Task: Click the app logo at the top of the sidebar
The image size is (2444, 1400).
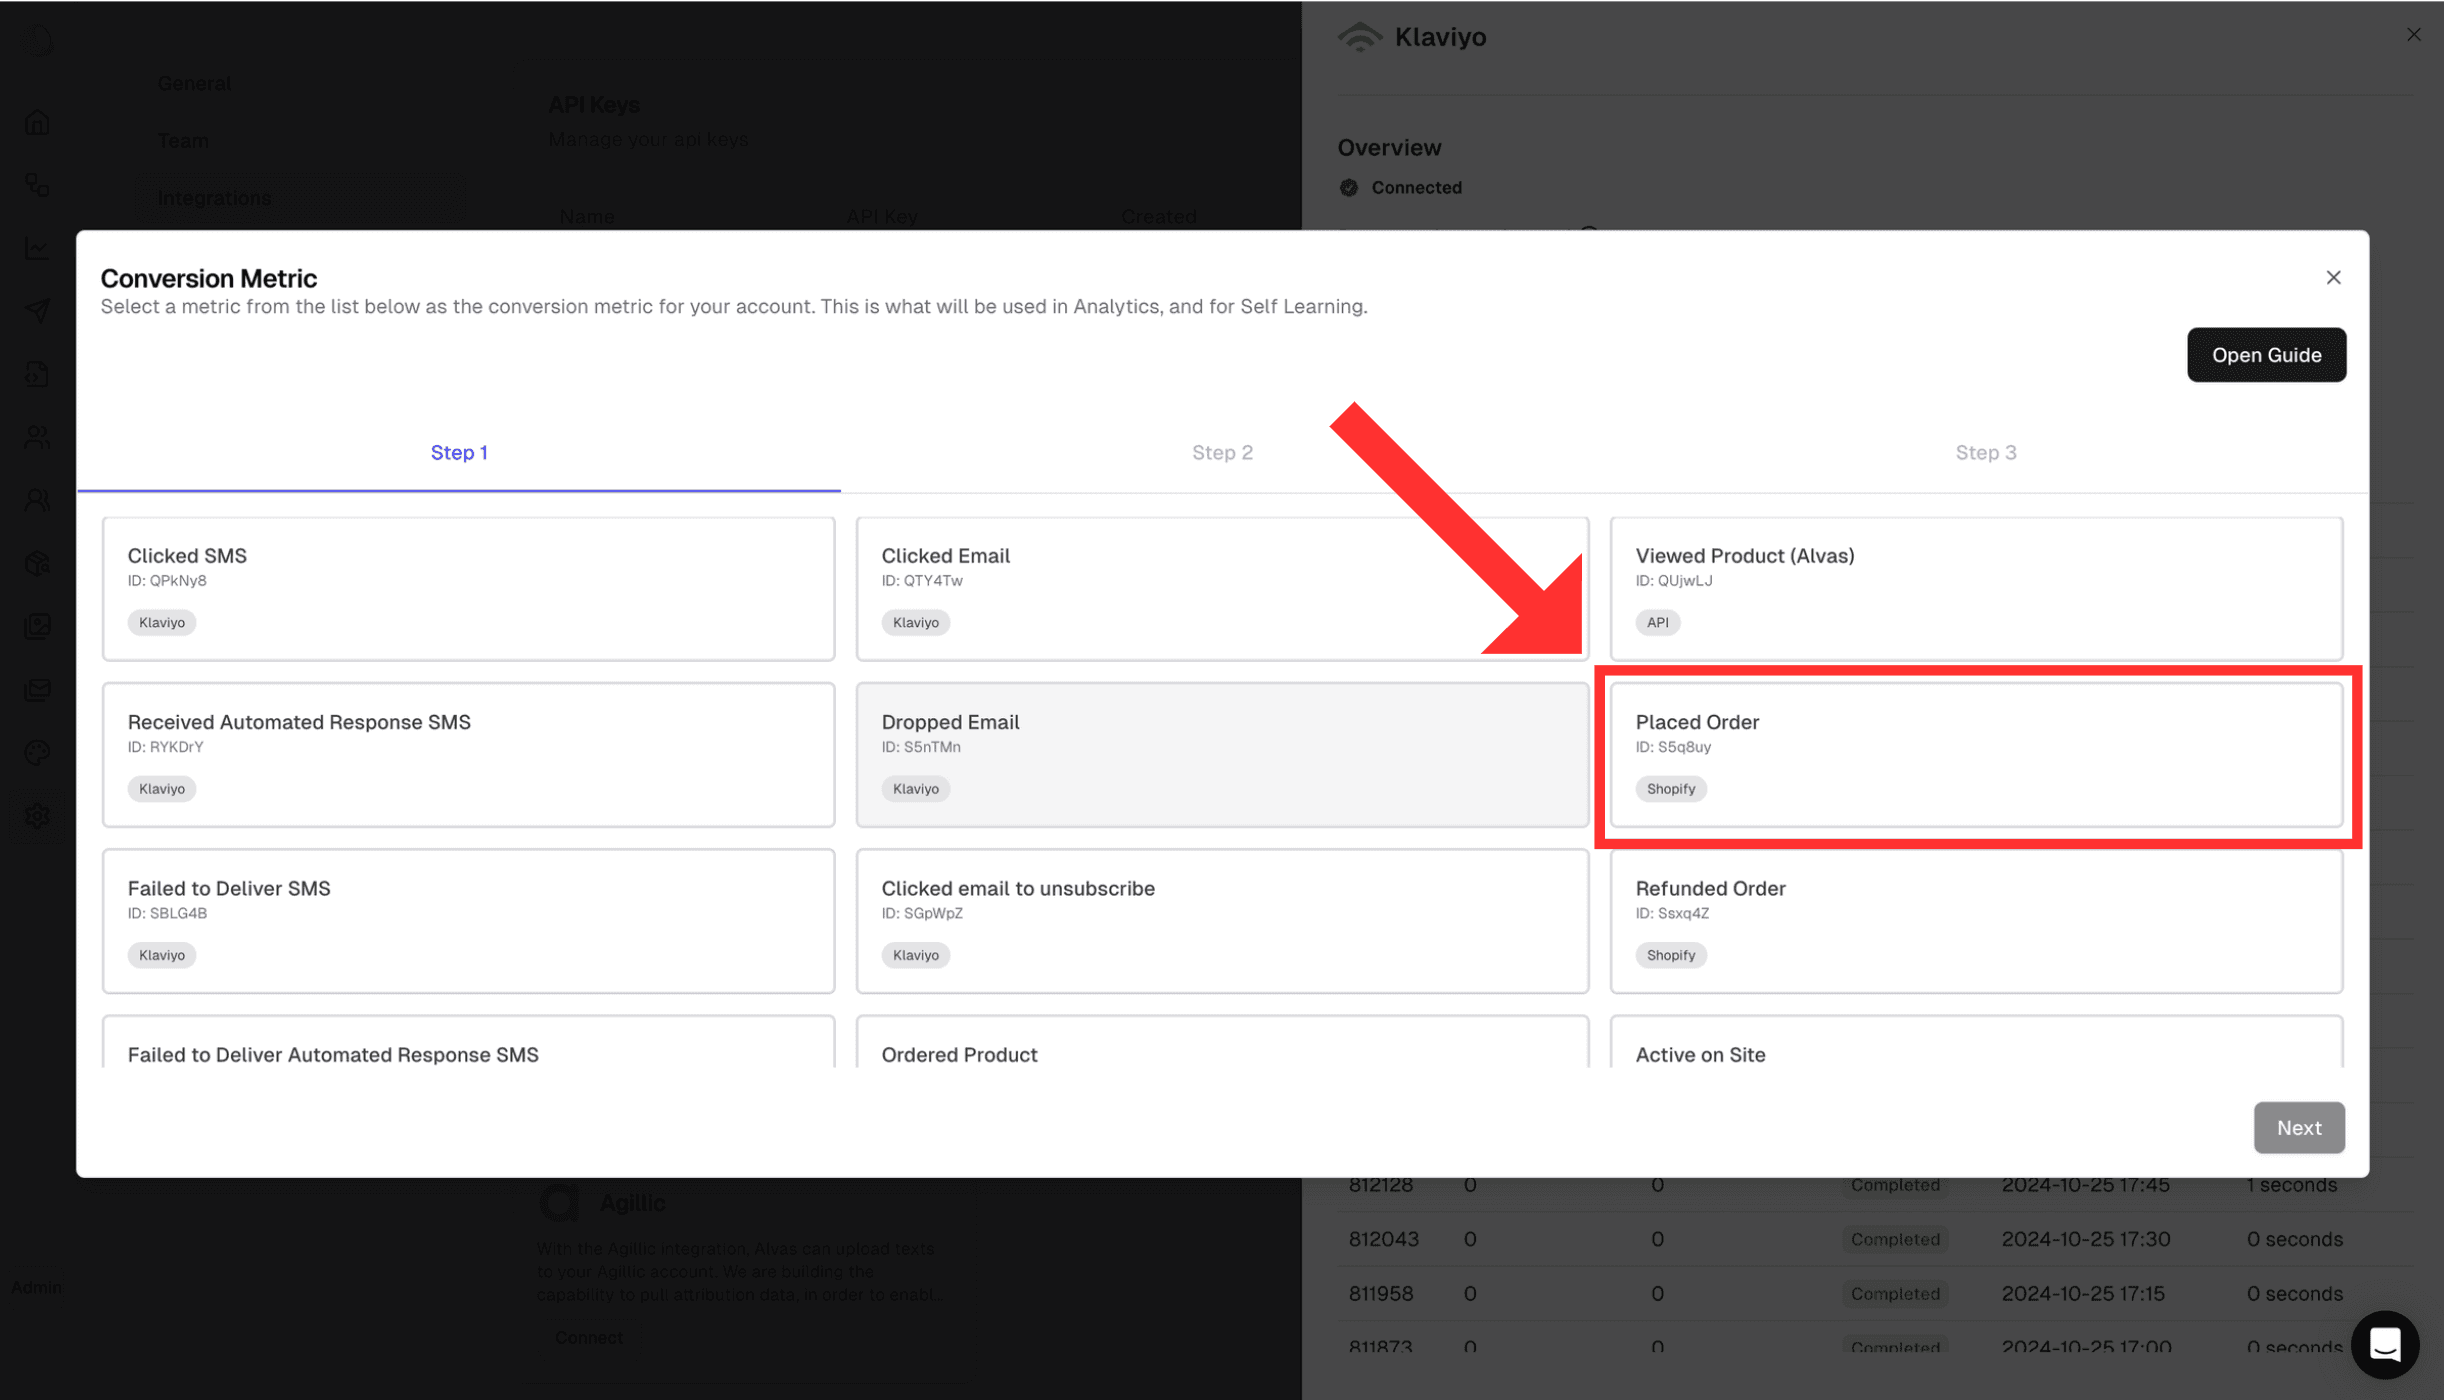Action: (37, 40)
